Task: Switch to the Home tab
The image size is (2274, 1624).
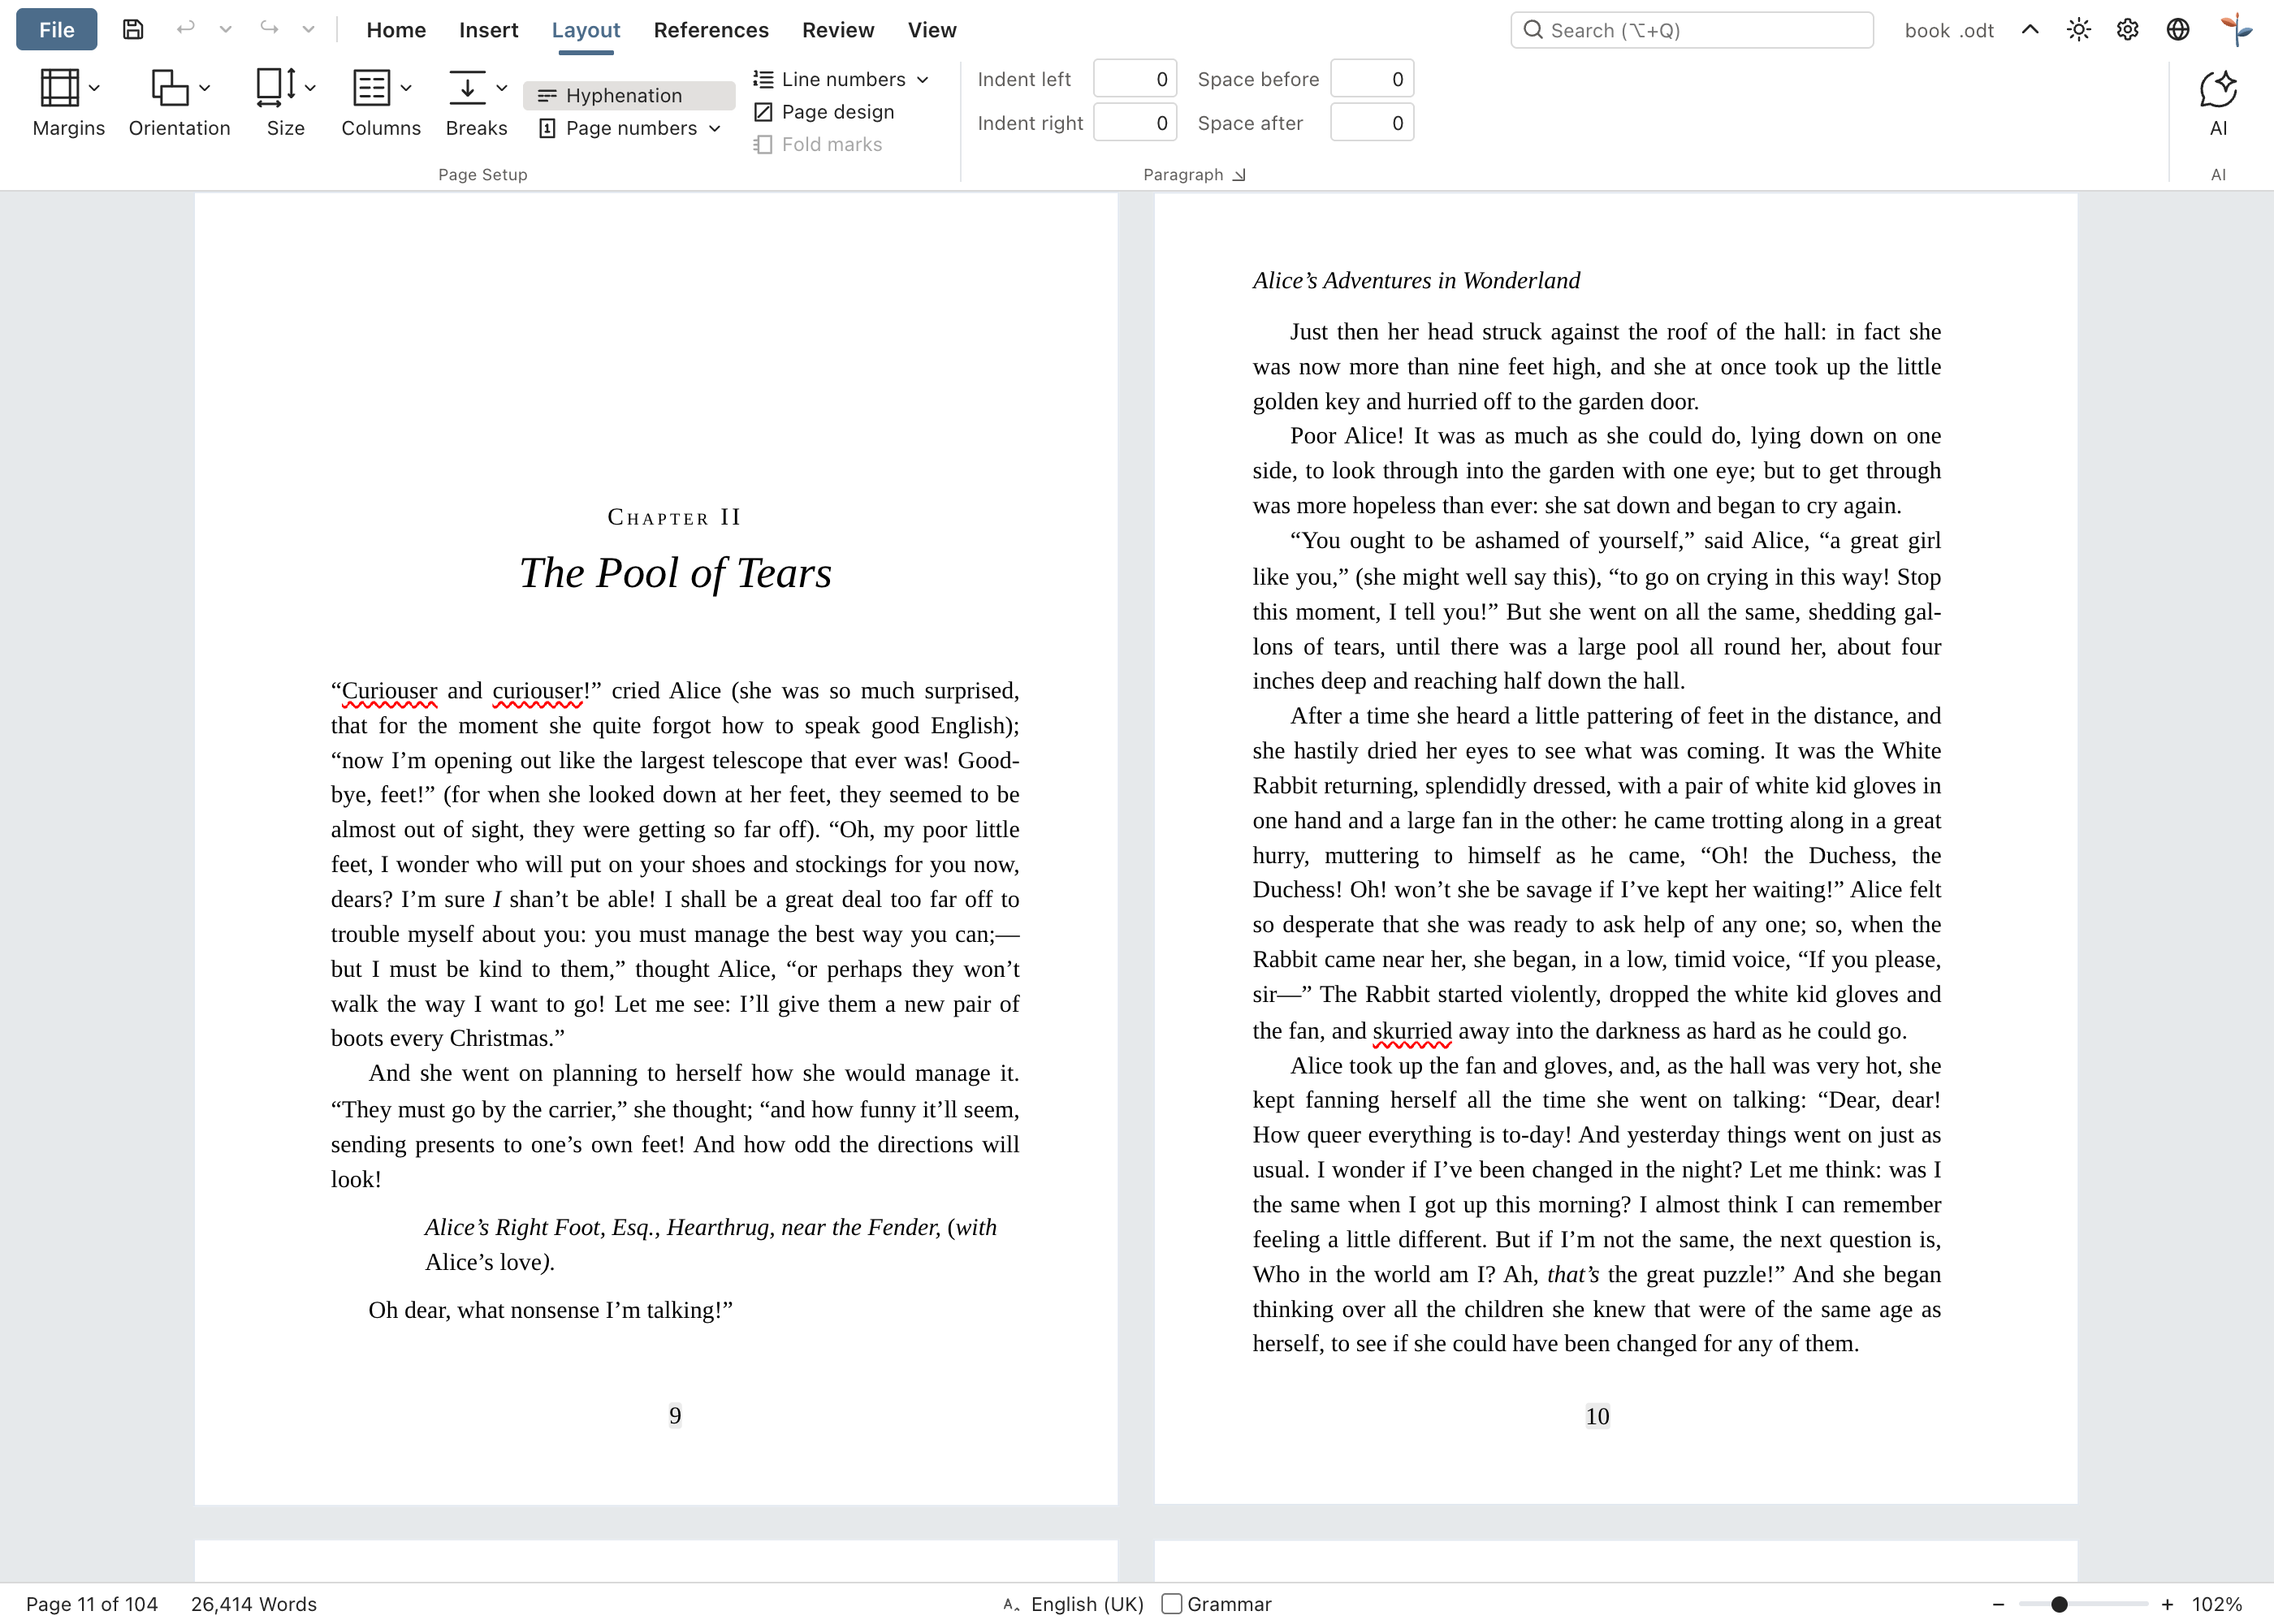Action: [x=396, y=30]
